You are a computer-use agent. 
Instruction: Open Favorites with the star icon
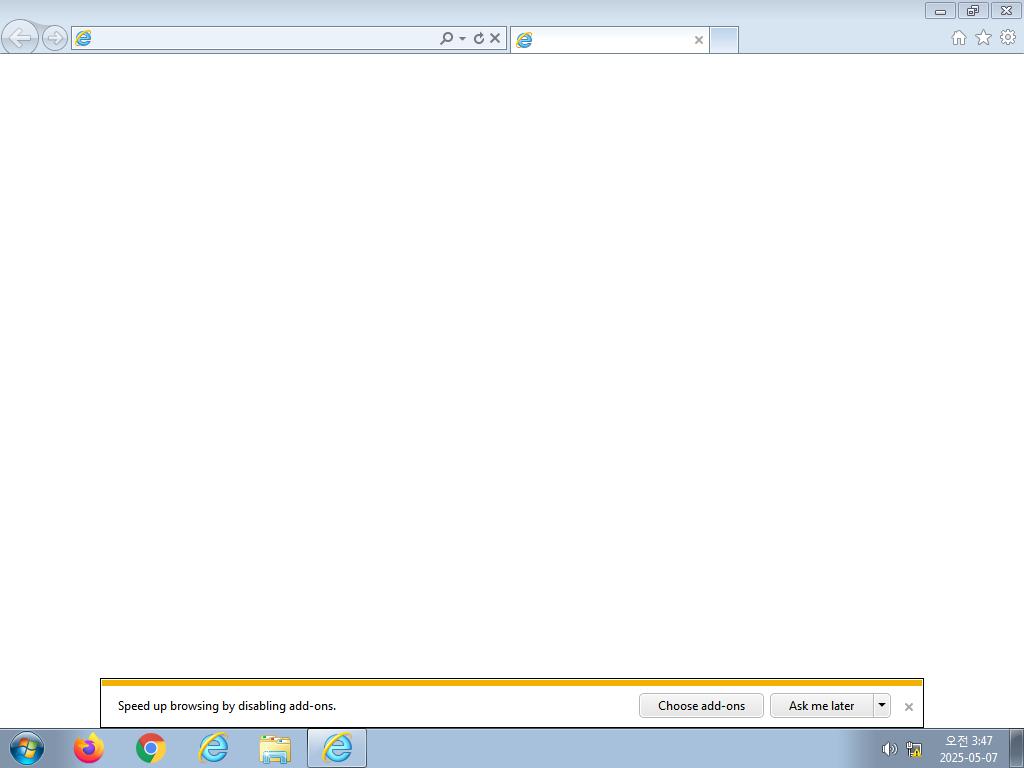(984, 38)
